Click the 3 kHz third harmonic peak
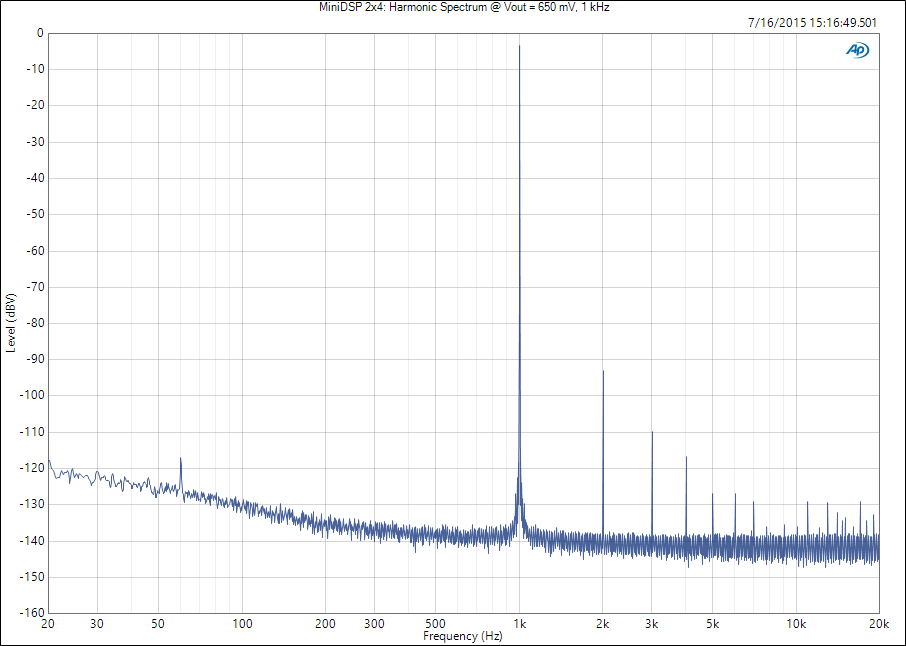Image resolution: width=906 pixels, height=646 pixels. click(x=652, y=432)
